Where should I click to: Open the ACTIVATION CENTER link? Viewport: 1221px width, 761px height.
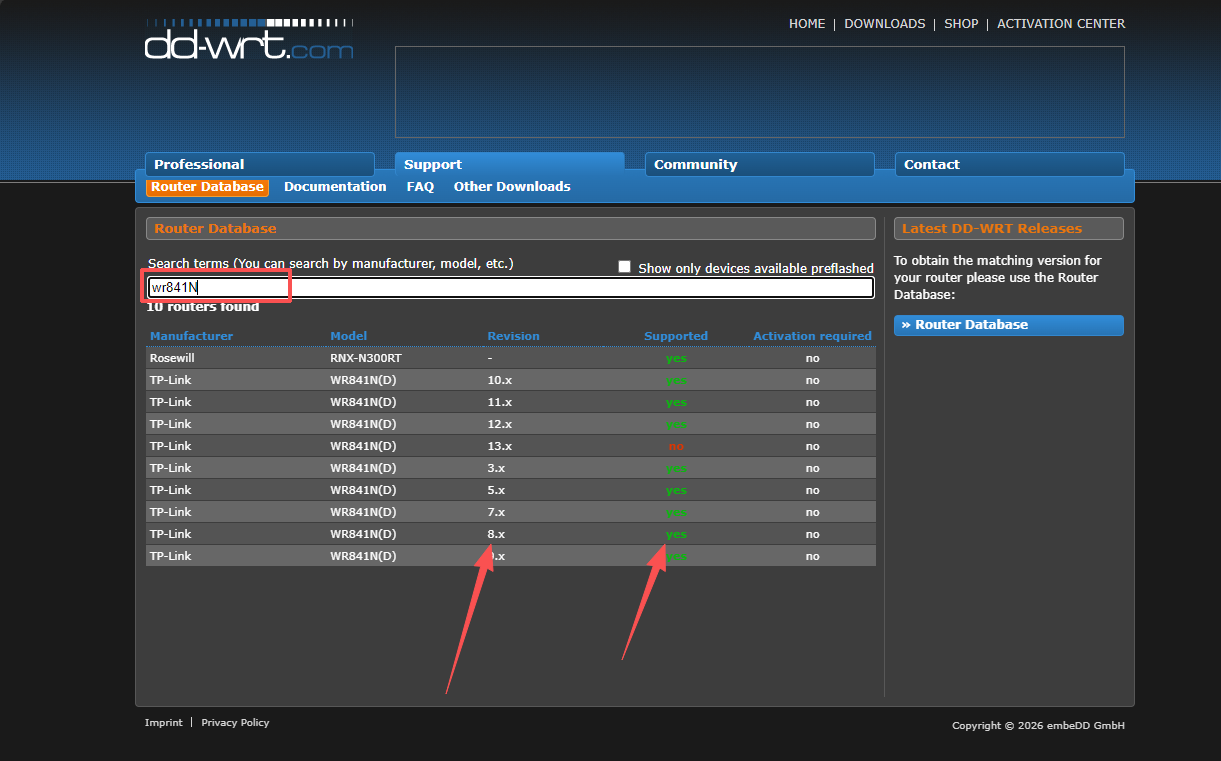[x=1061, y=24]
